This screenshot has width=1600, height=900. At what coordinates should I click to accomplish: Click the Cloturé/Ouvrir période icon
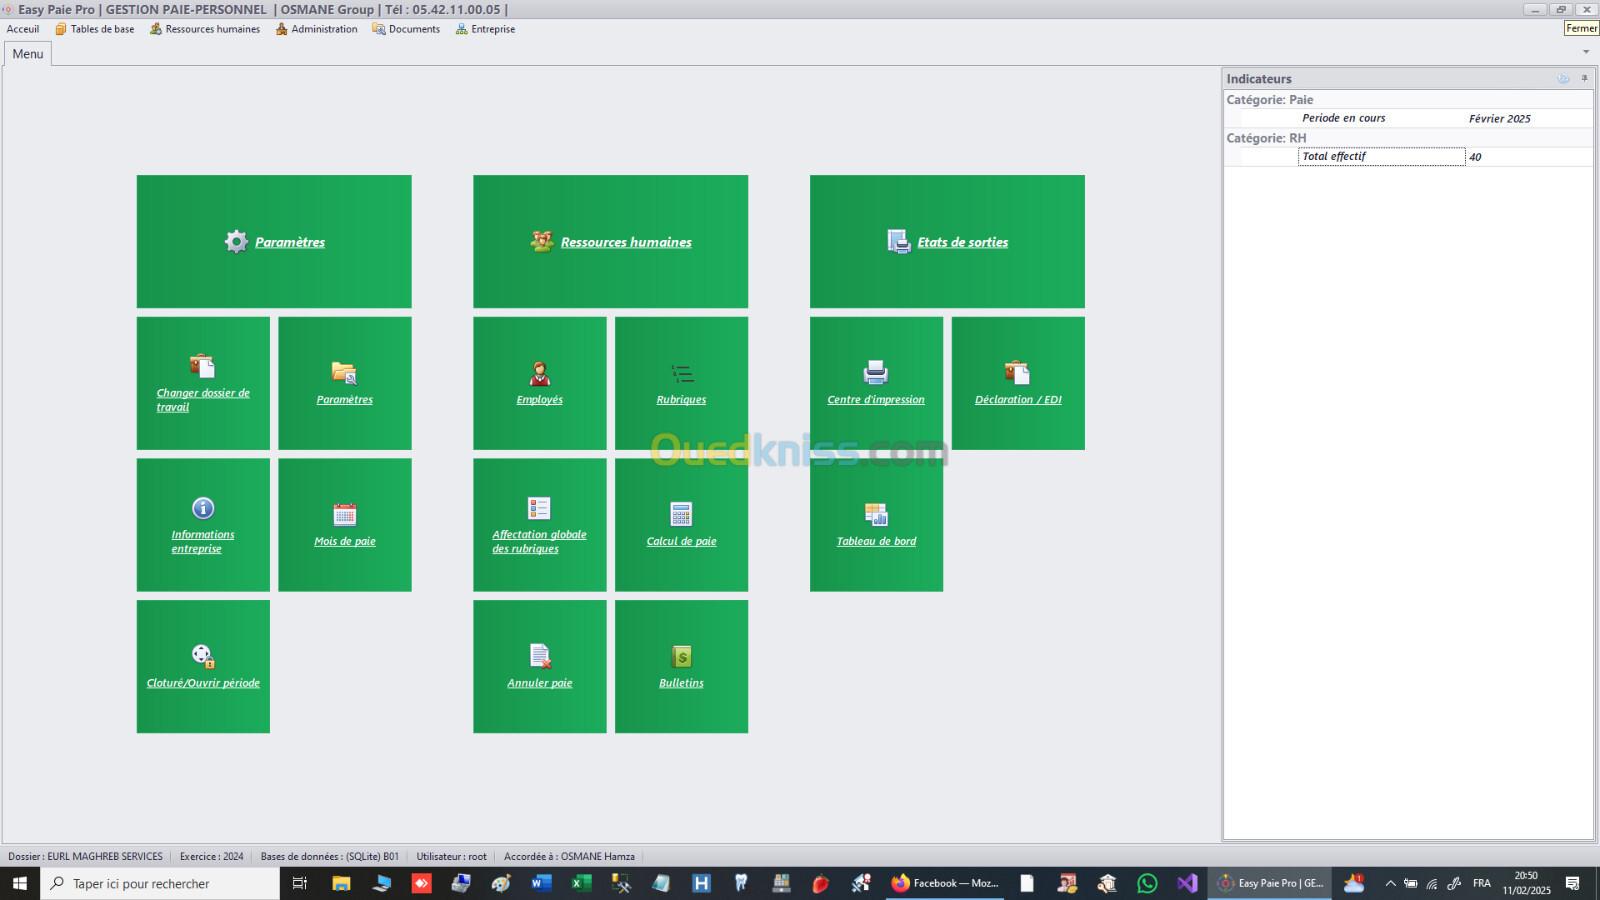pos(203,656)
